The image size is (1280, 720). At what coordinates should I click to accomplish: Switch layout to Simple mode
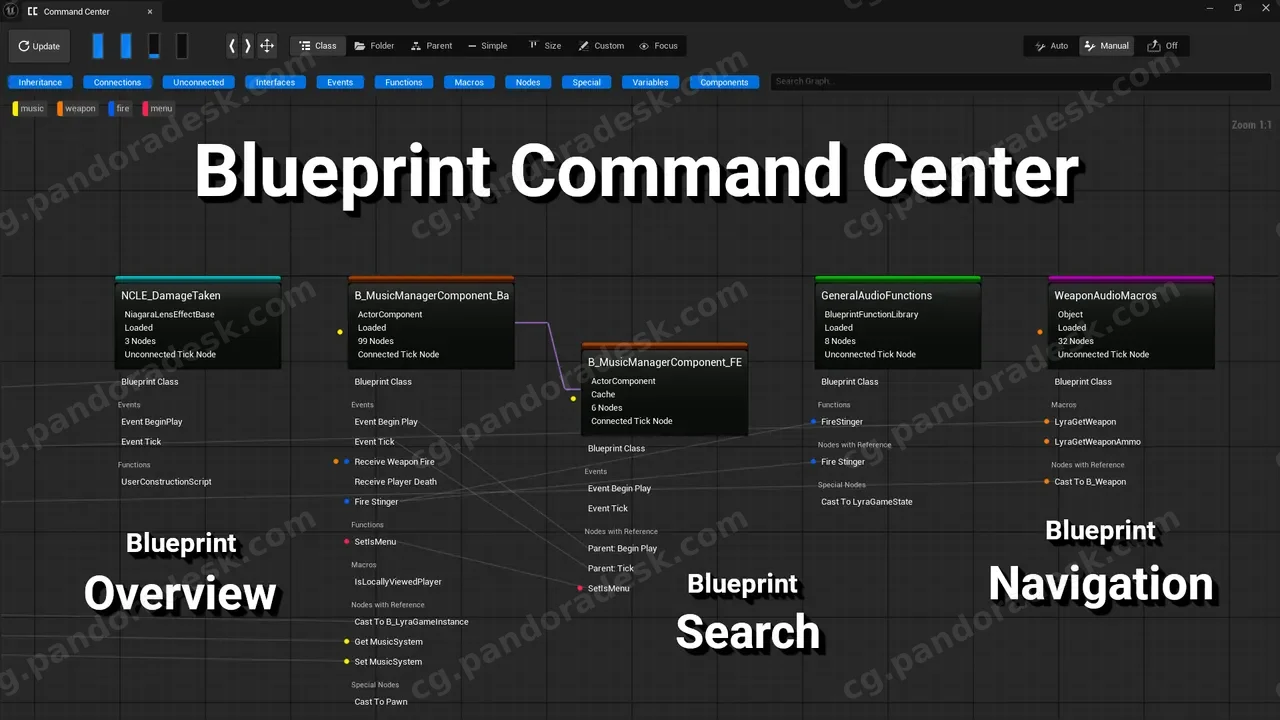[487, 46]
